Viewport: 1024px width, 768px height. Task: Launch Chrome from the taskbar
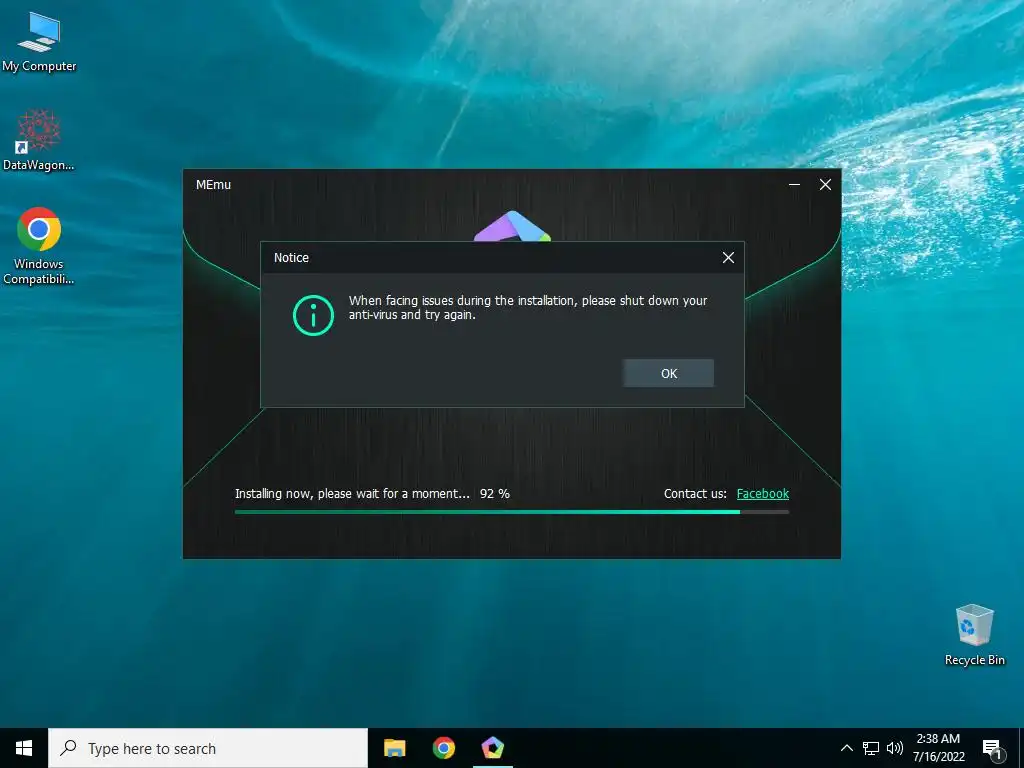(x=443, y=748)
